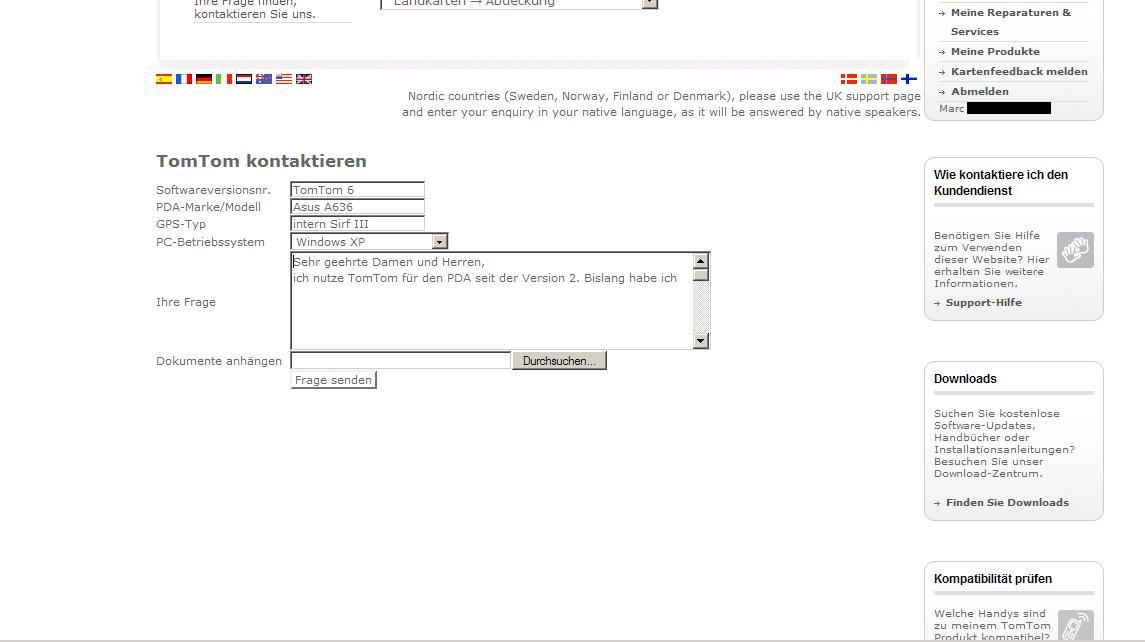This screenshot has height=642, width=1145.
Task: Open the Meine Produkte link
Action: [995, 51]
